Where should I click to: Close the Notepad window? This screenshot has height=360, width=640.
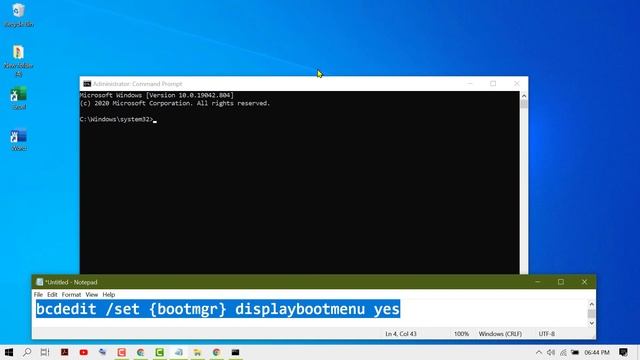[x=584, y=282]
